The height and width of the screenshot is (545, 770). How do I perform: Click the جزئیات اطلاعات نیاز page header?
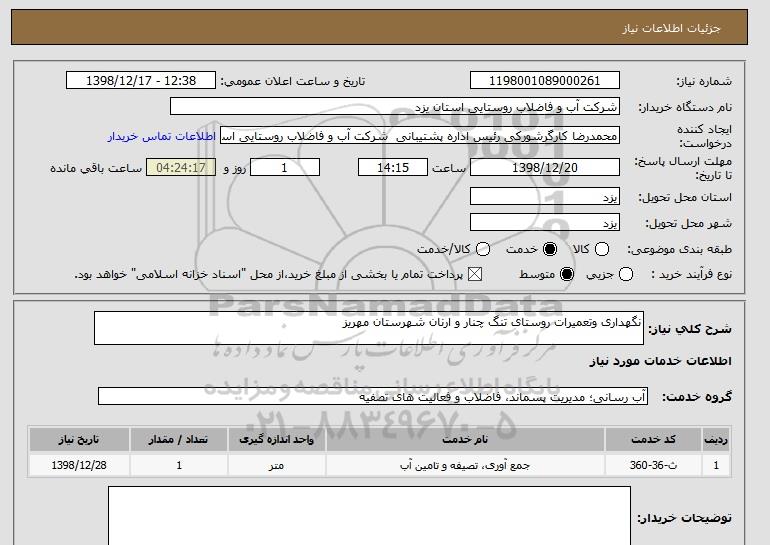pos(671,28)
